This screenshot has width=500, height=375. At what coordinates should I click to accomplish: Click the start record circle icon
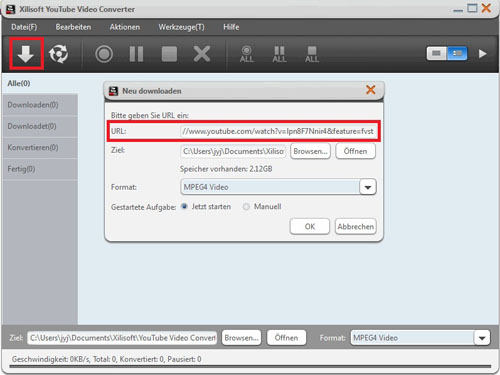(x=104, y=54)
